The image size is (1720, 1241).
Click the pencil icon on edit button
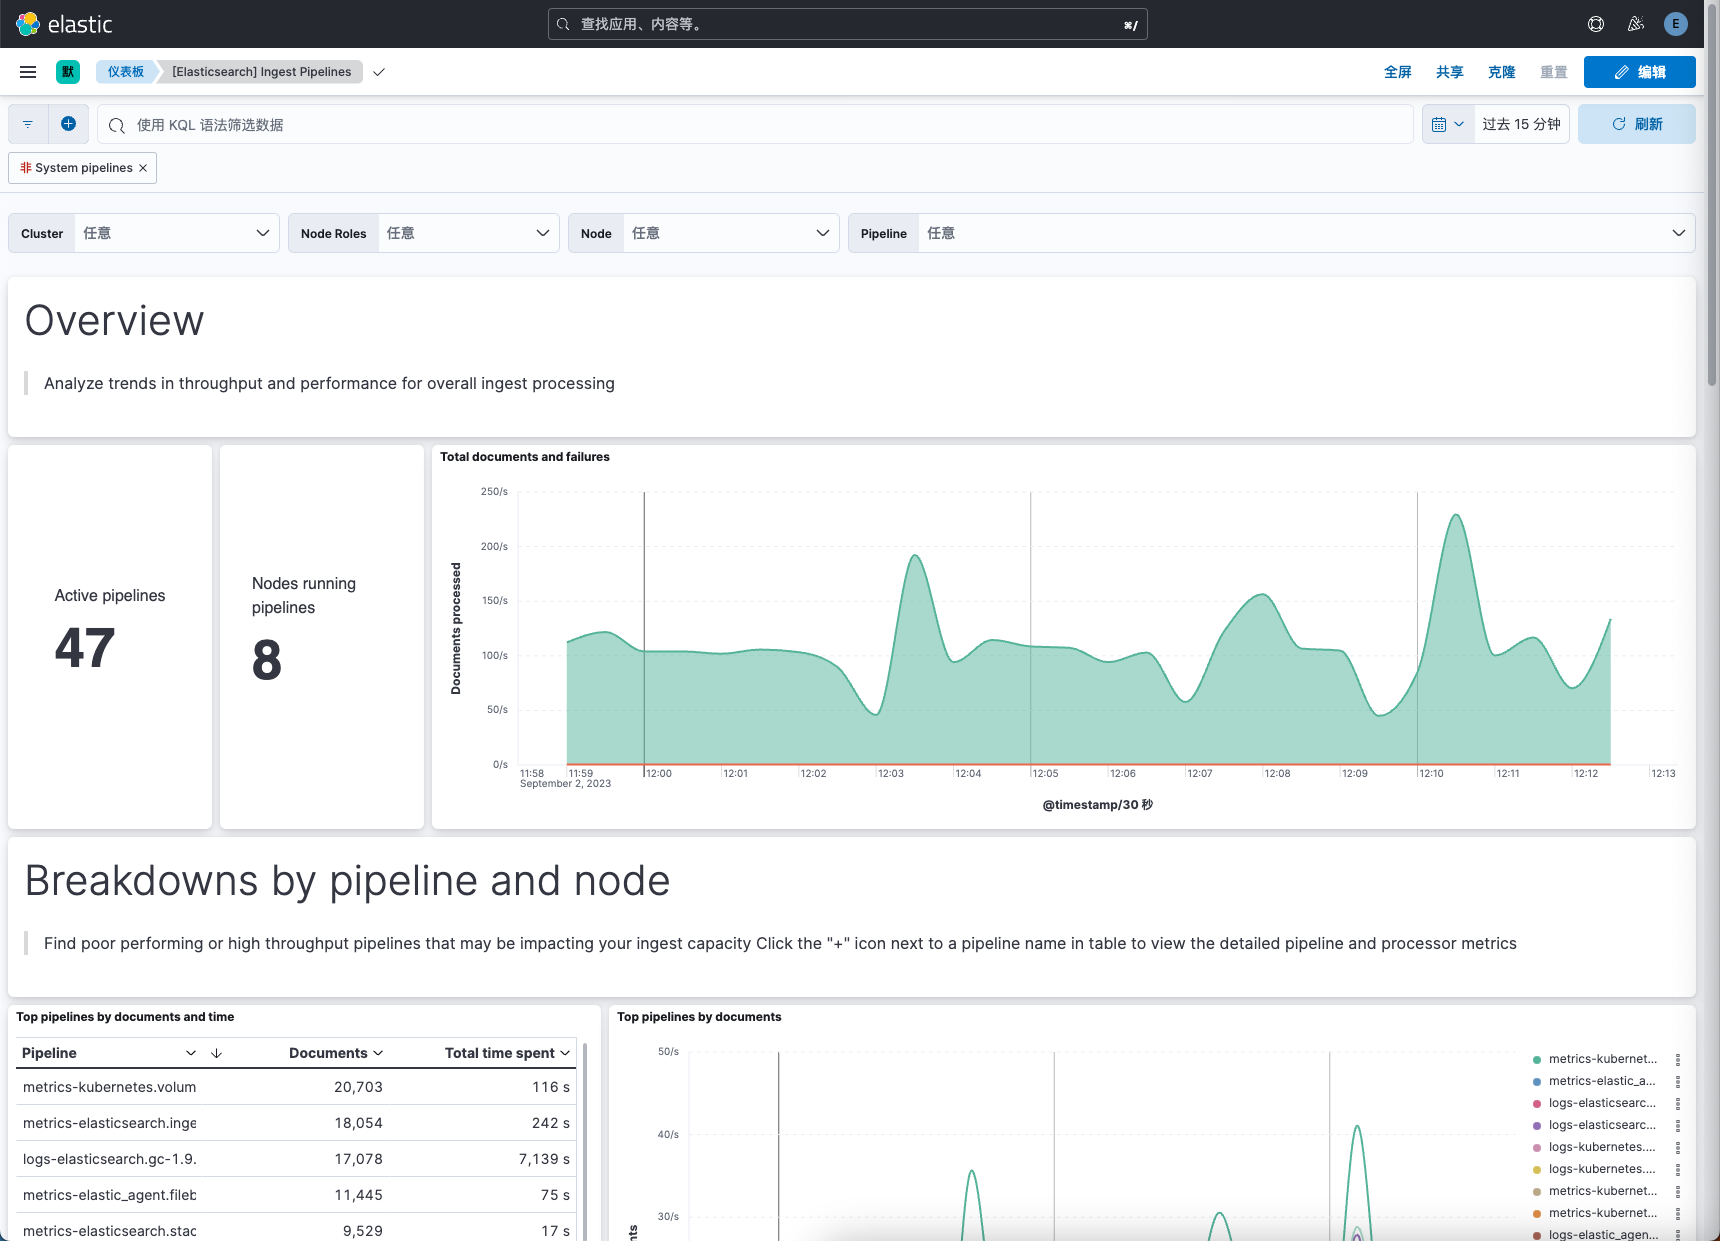(1622, 72)
